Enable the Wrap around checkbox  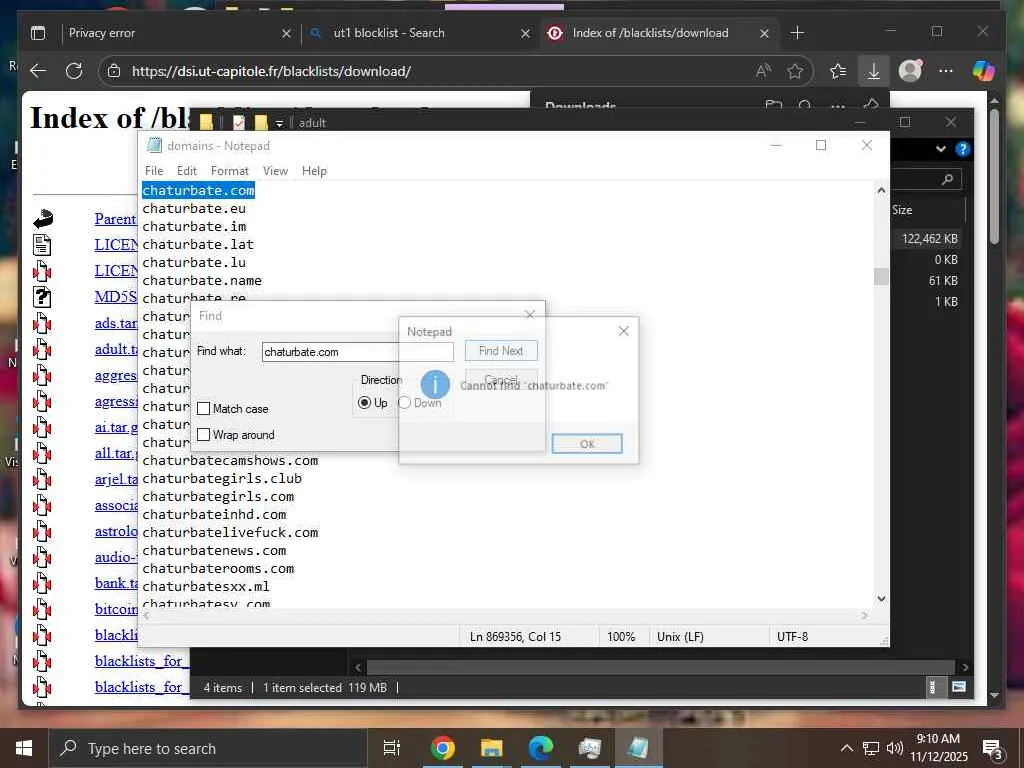[204, 435]
